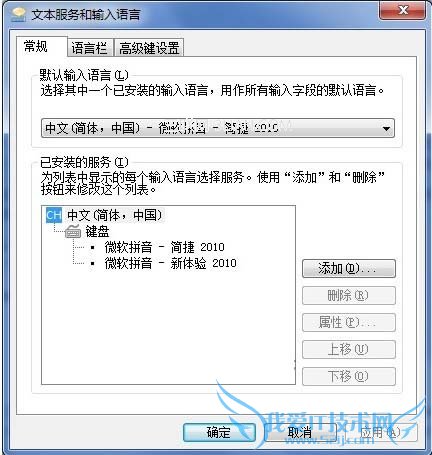This screenshot has height=455, width=432.
Task: Open 属性(P)... properties button
Action: 349,322
